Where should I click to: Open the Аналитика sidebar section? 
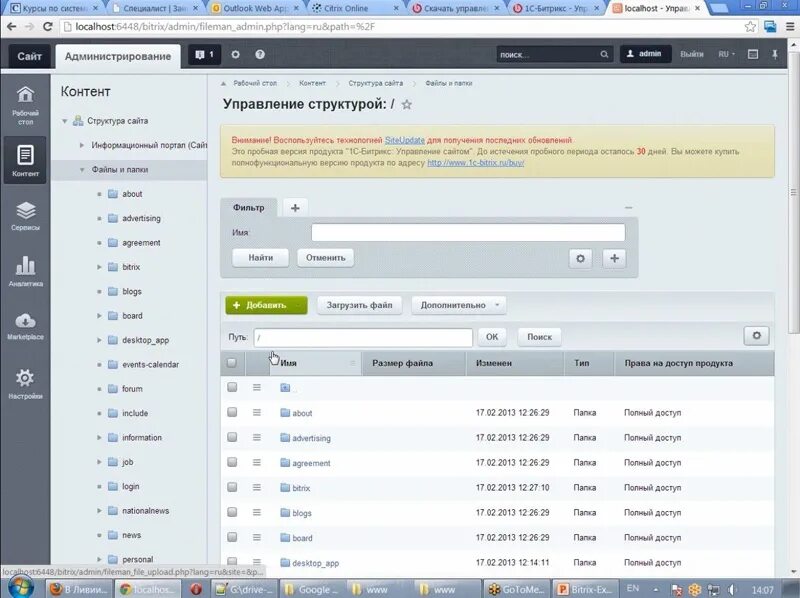click(25, 270)
